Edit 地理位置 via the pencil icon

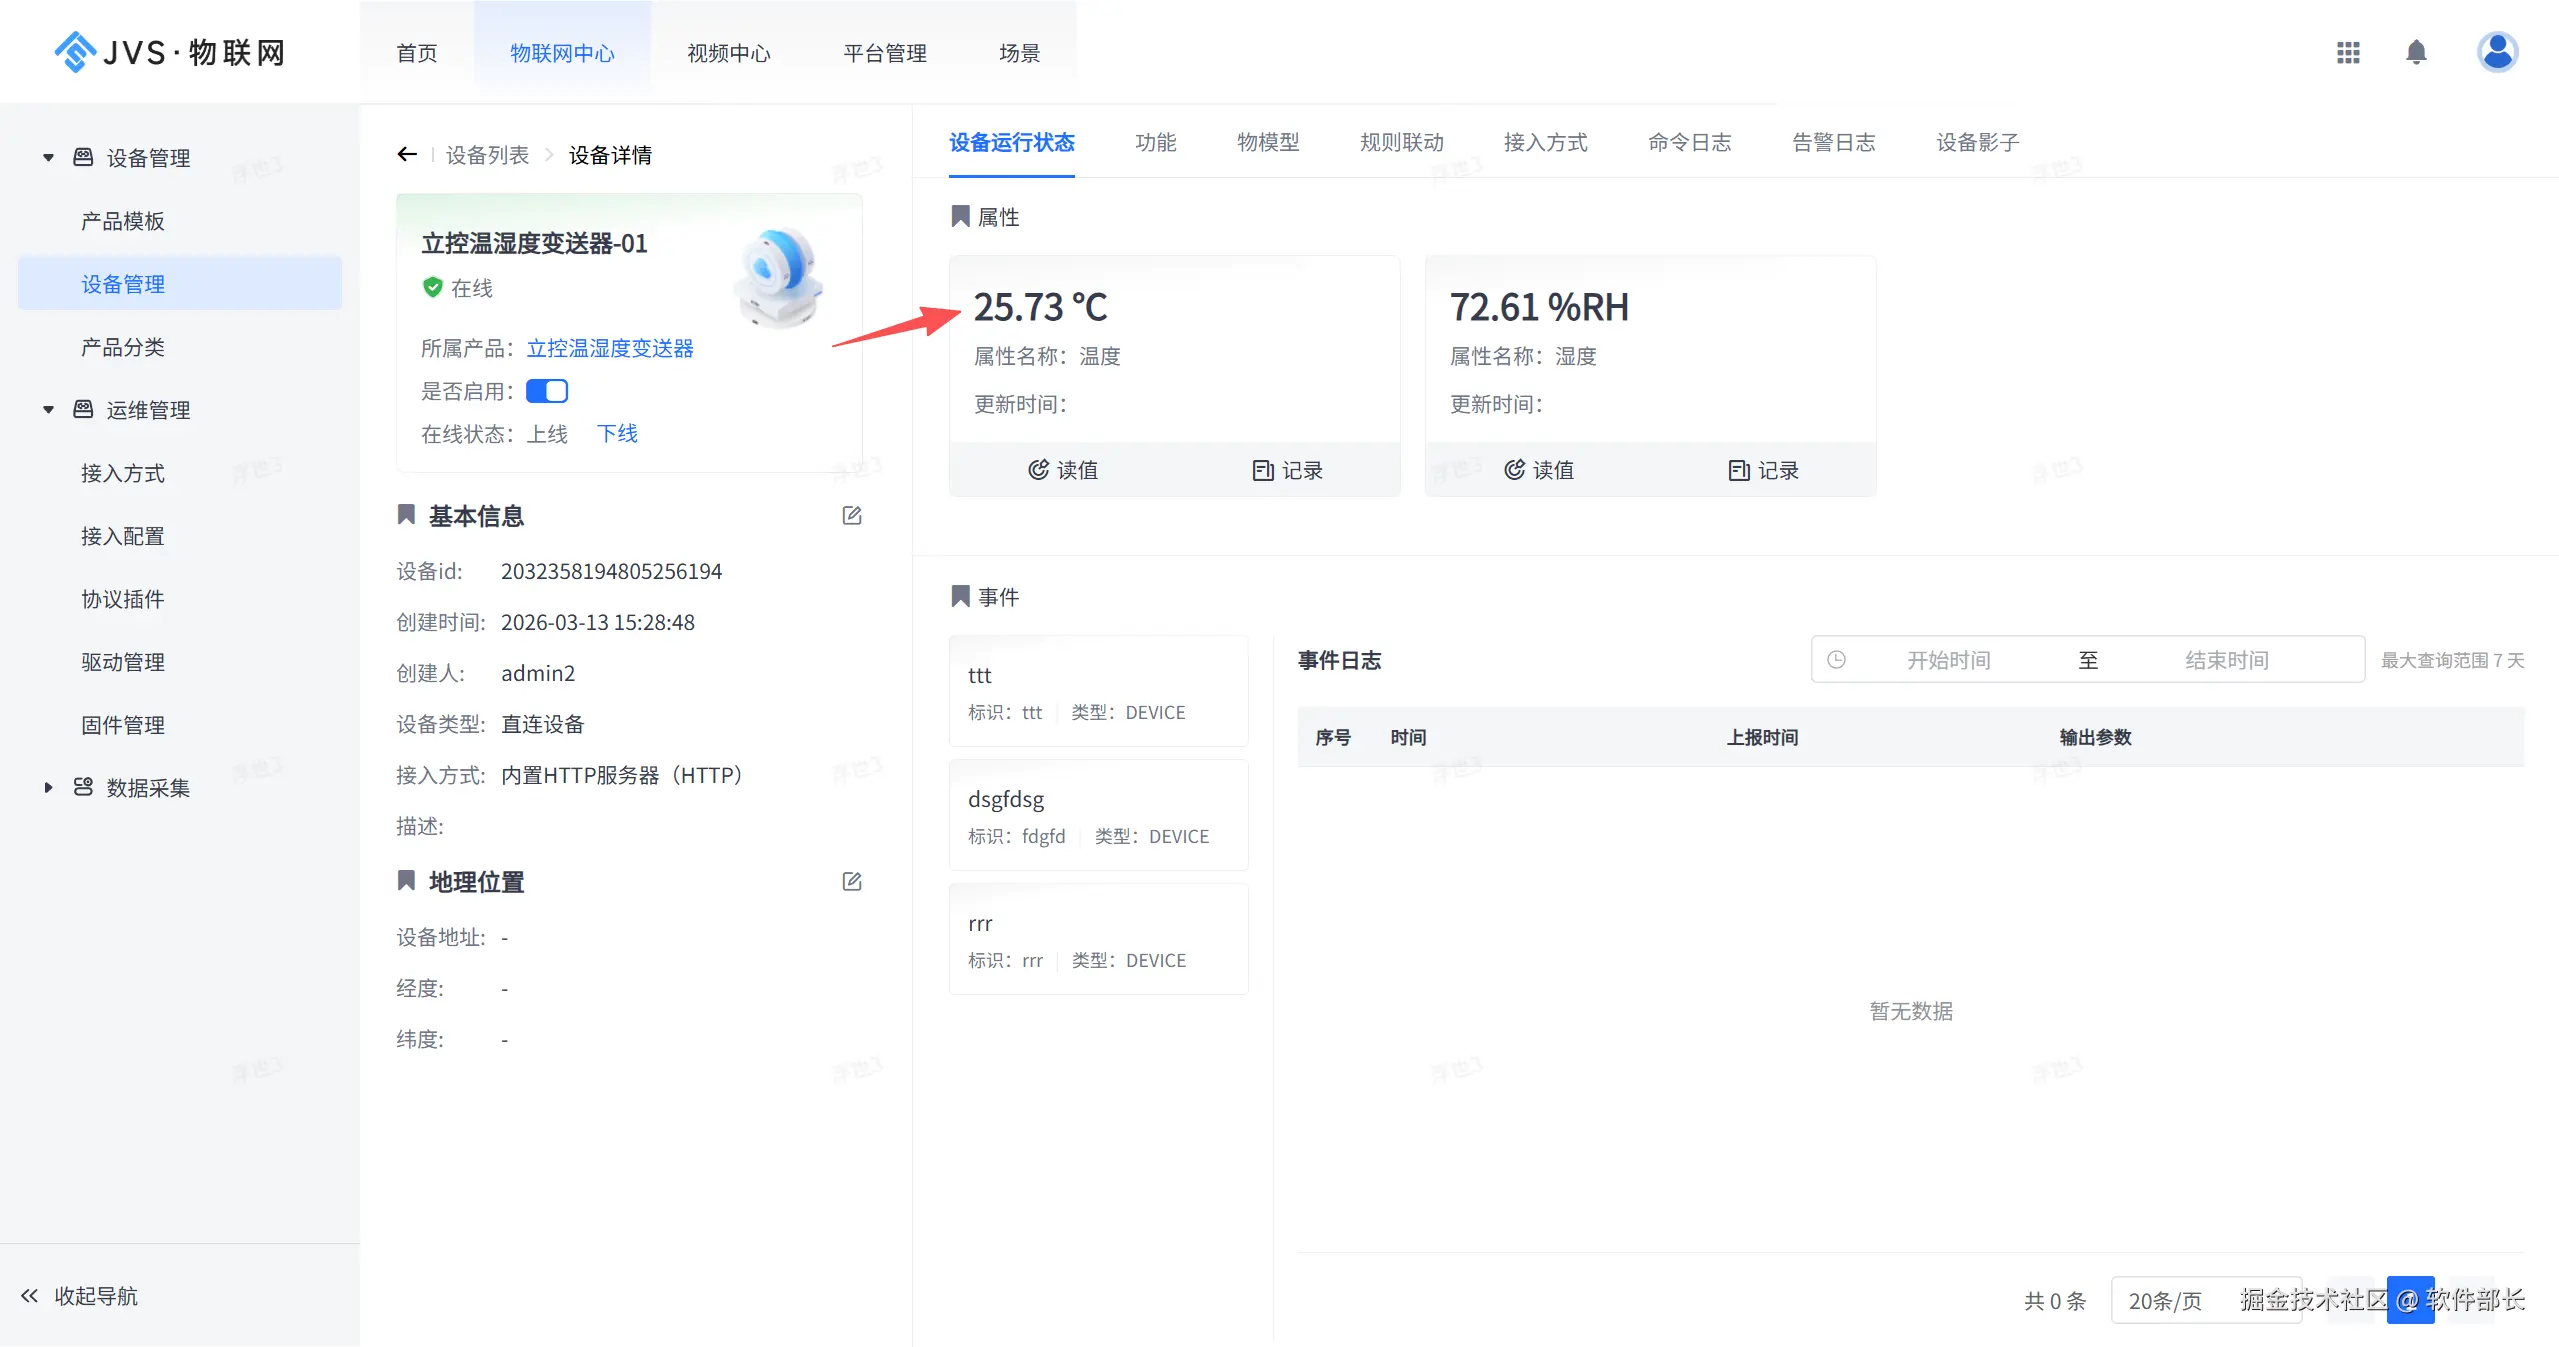851,881
